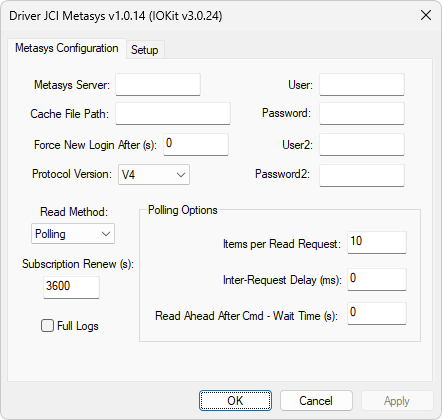Viewport: 442px width, 420px height.
Task: Click the greyed-out Apply button
Action: [397, 401]
